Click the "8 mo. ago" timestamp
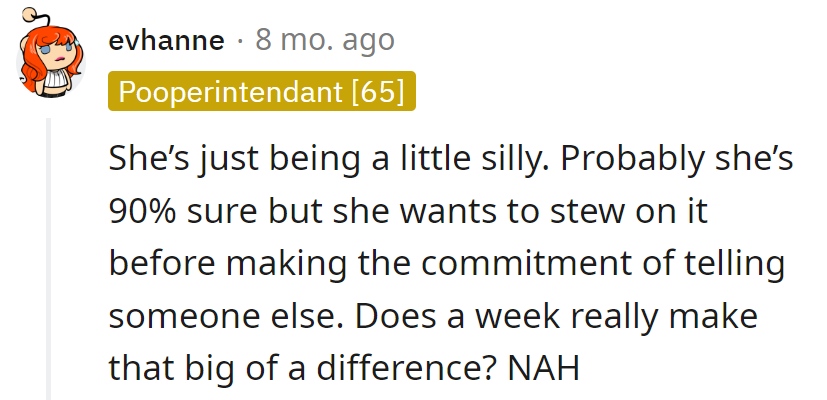This screenshot has width=827, height=400. (325, 41)
